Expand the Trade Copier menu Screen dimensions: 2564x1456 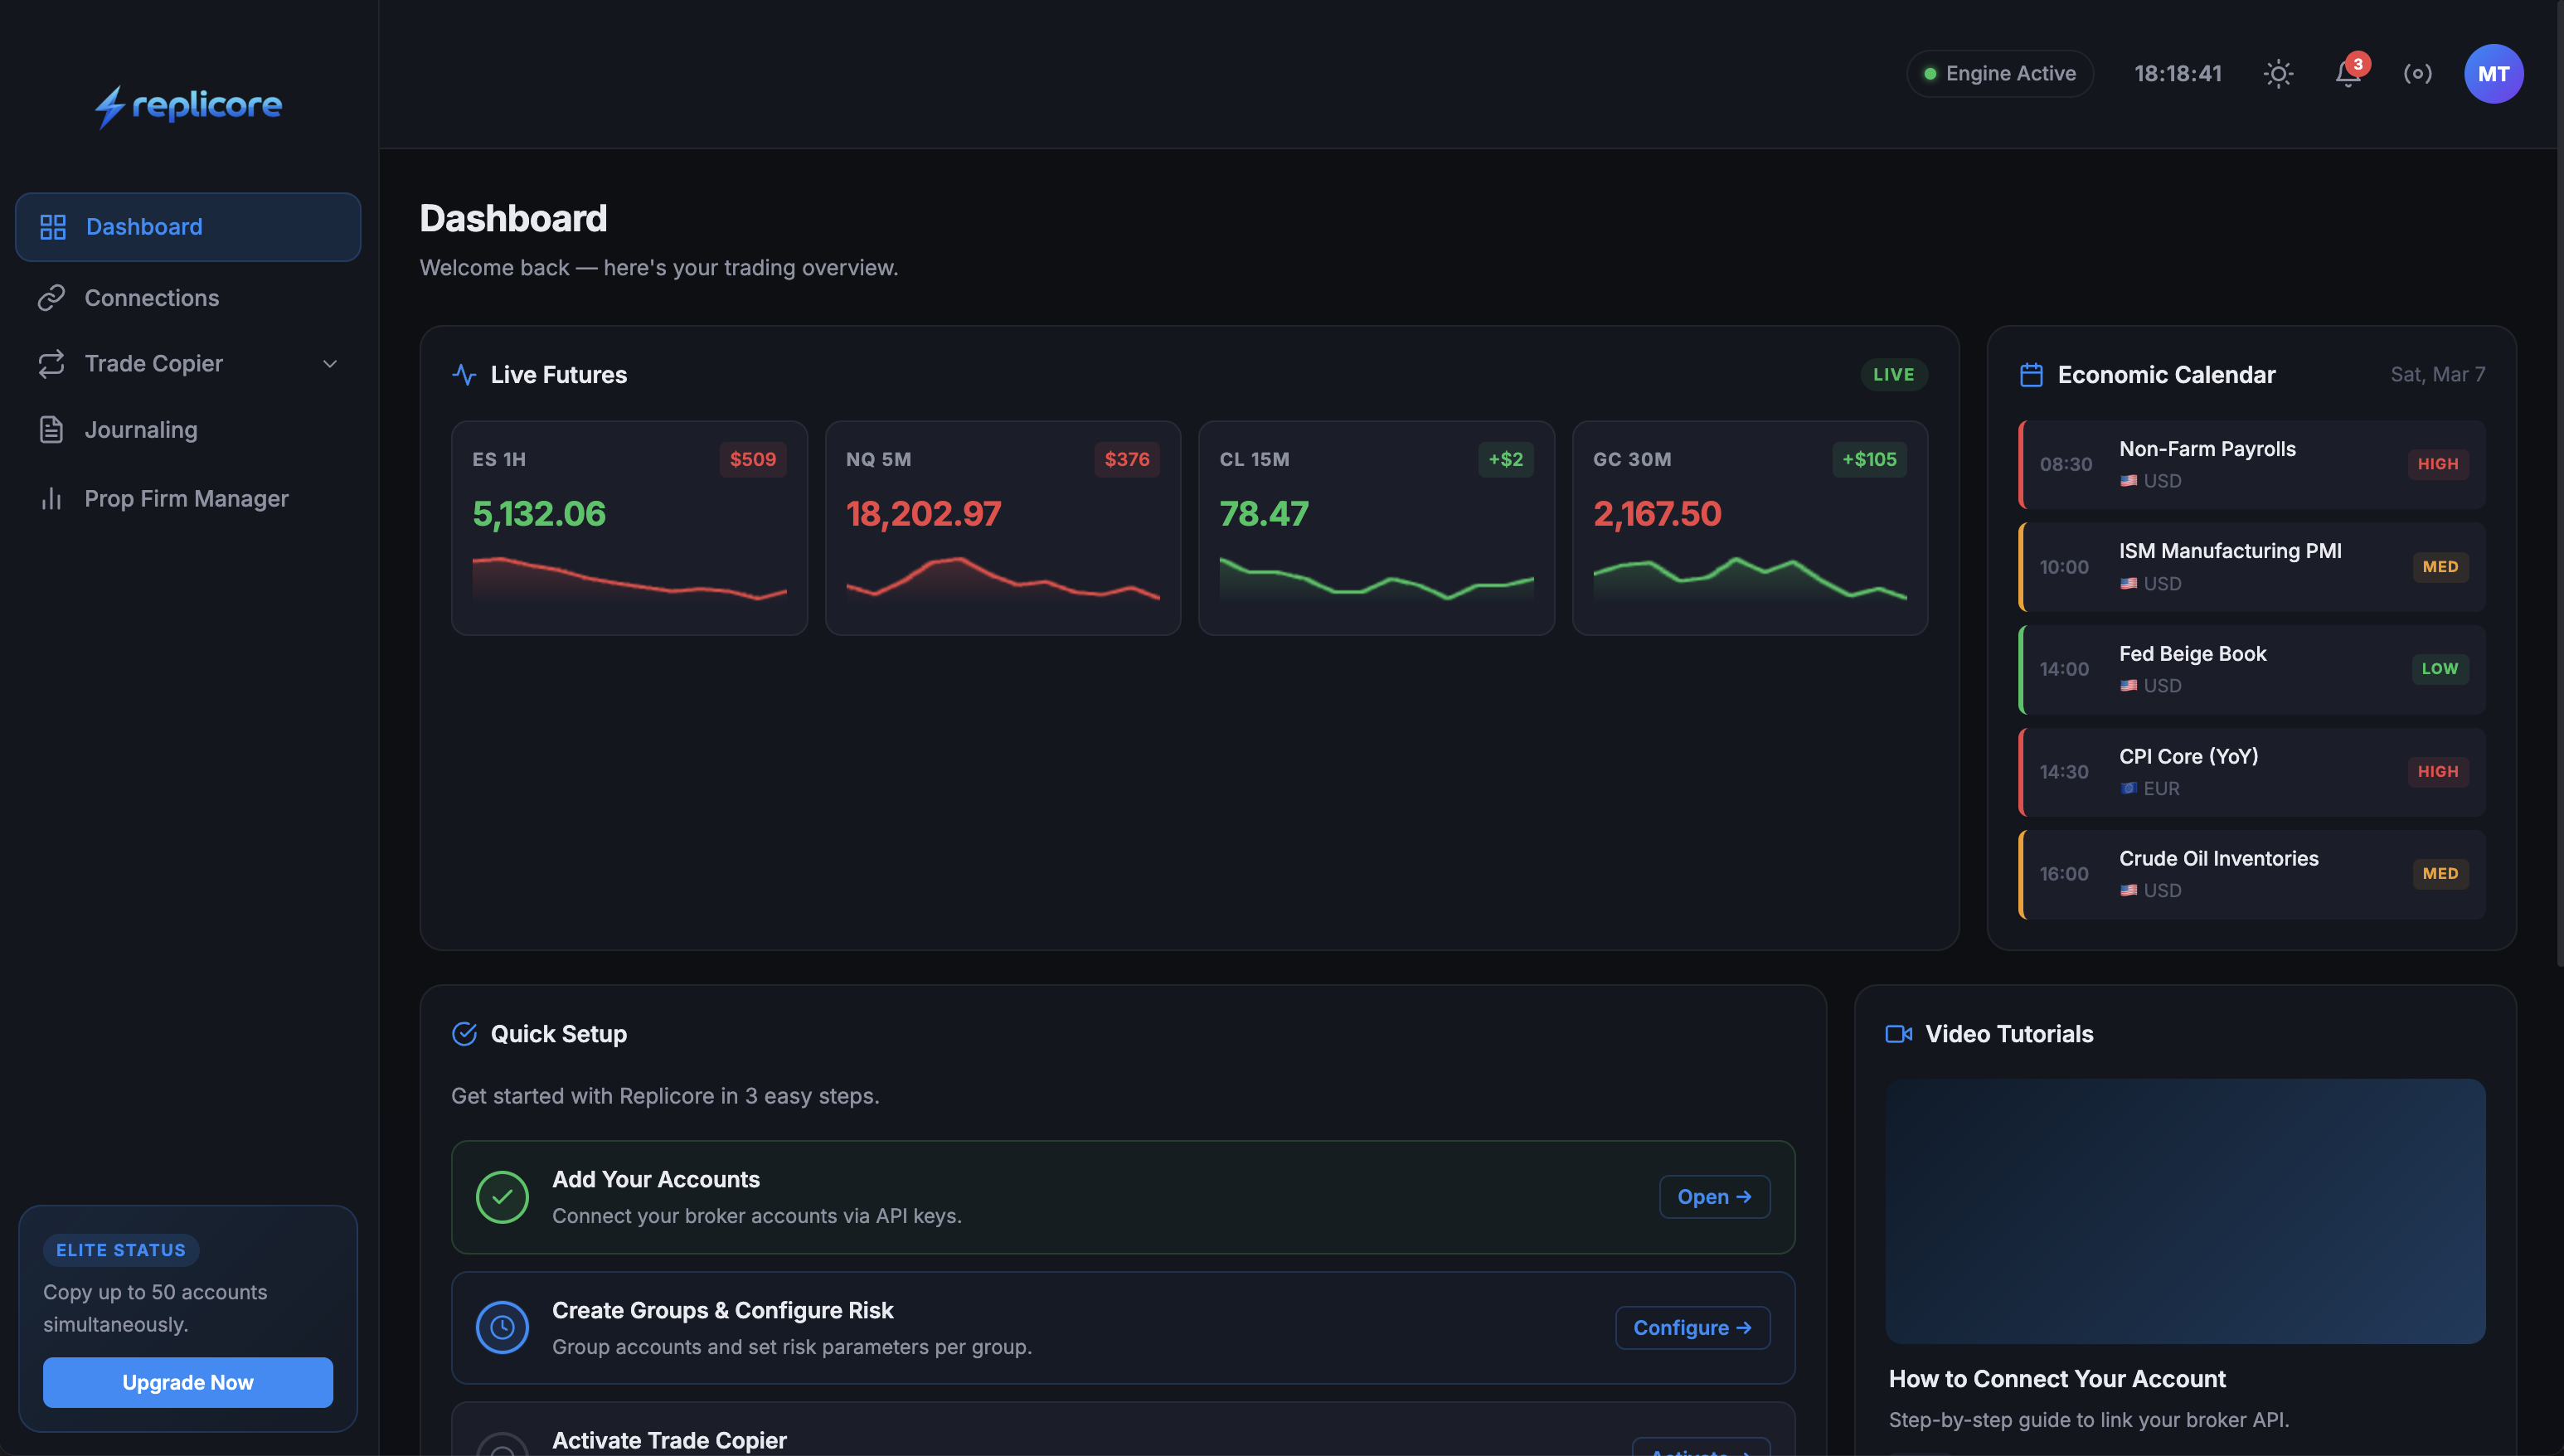pyautogui.click(x=331, y=363)
